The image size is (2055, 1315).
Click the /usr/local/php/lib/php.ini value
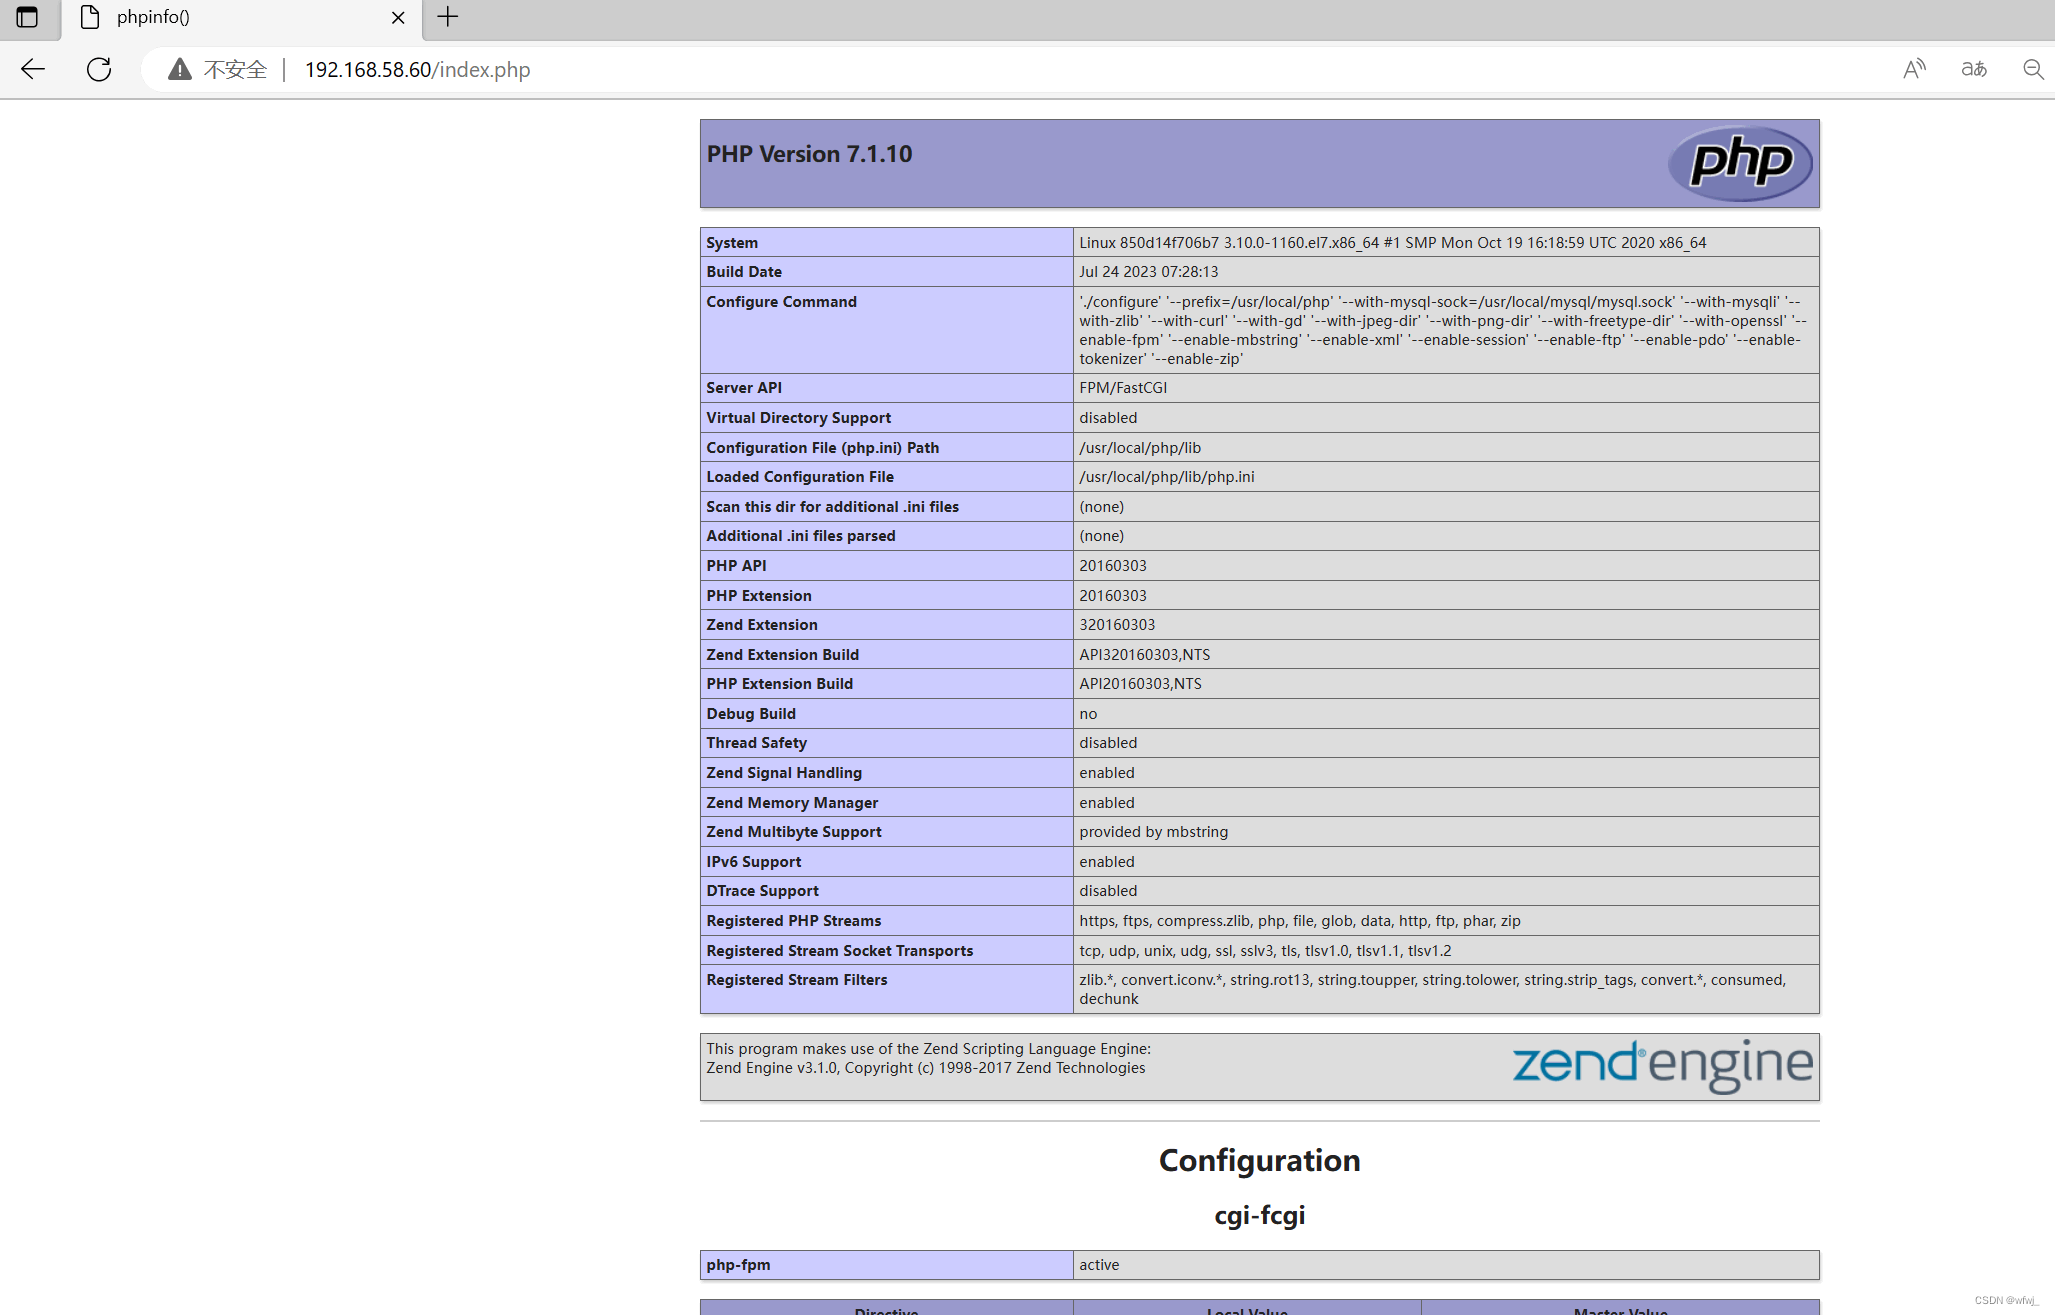tap(1167, 477)
